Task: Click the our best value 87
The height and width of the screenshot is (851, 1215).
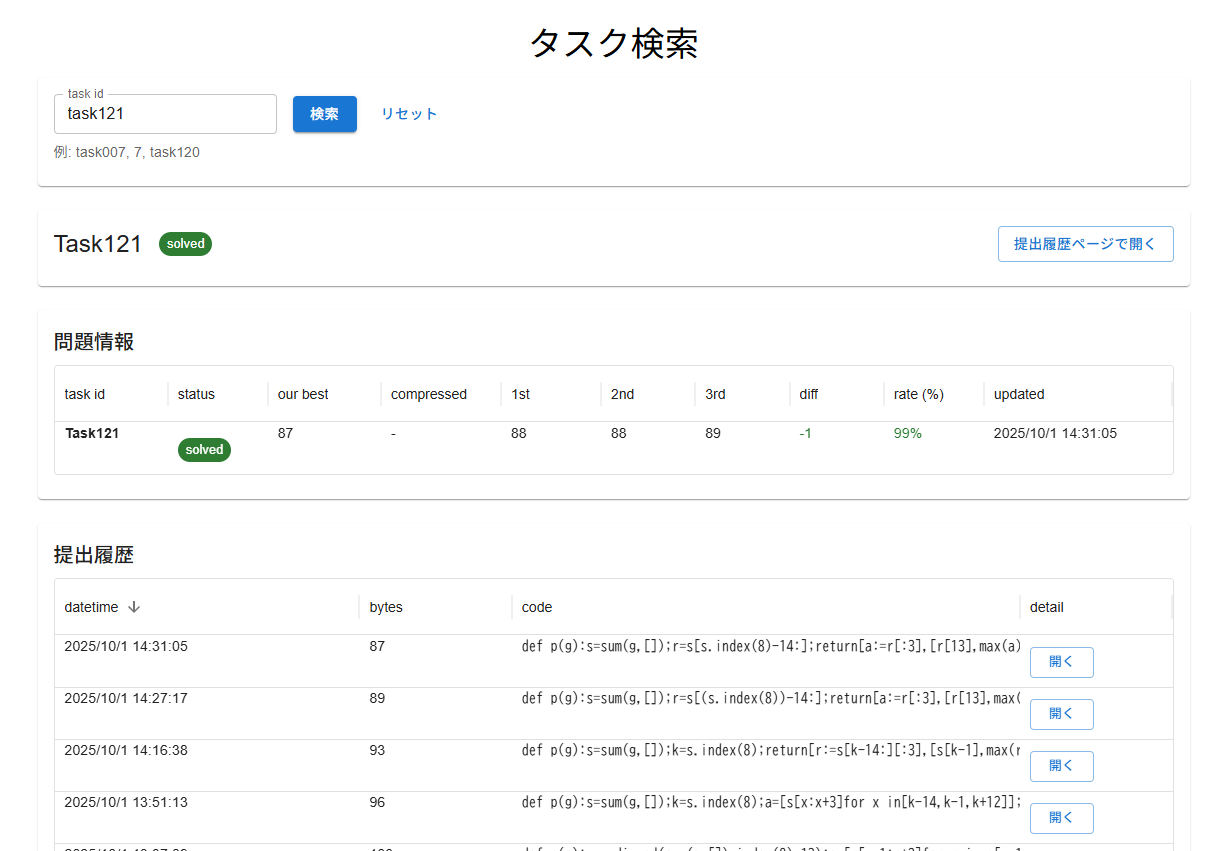Action: 286,434
